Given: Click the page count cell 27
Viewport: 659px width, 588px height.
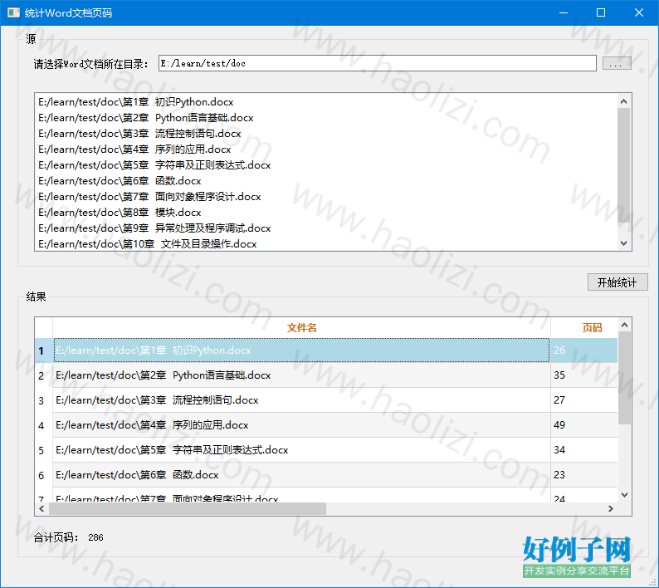Looking at the screenshot, I should (584, 400).
